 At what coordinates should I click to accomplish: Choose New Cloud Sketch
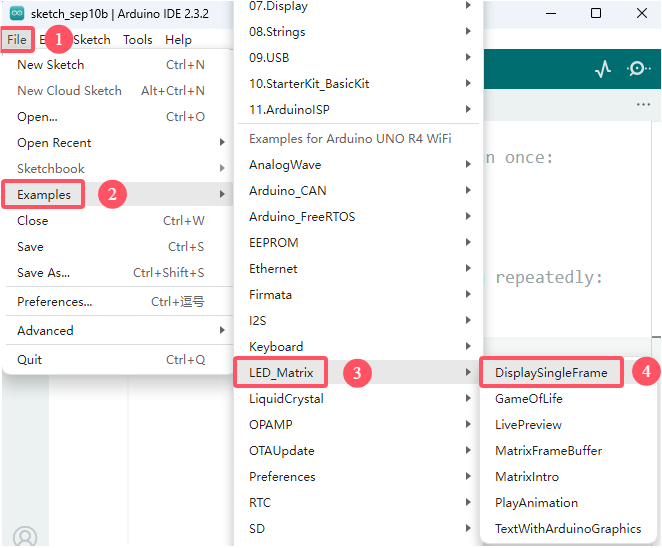click(x=118, y=91)
